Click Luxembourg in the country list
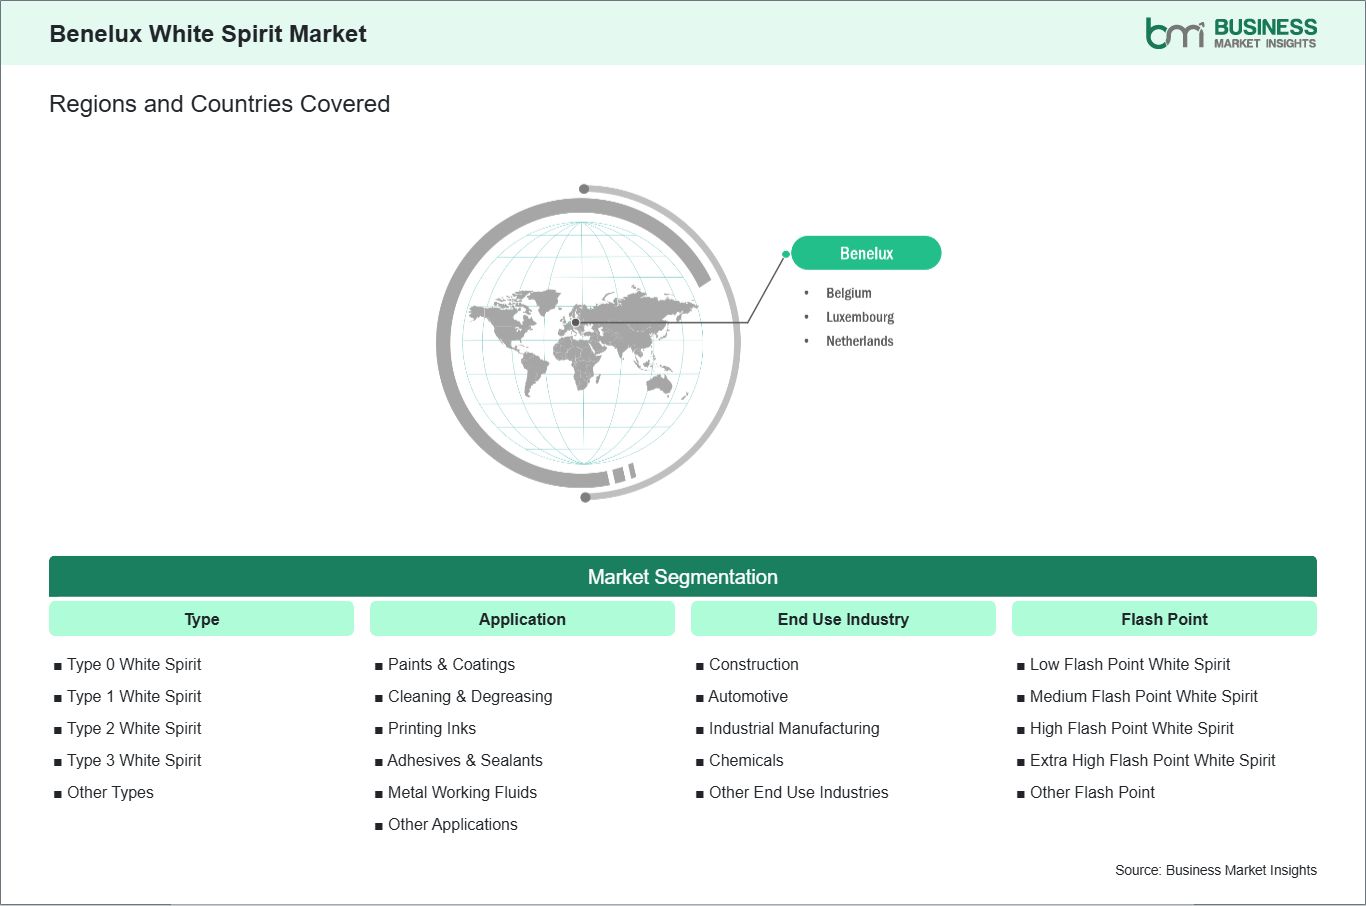This screenshot has width=1366, height=906. coord(860,317)
